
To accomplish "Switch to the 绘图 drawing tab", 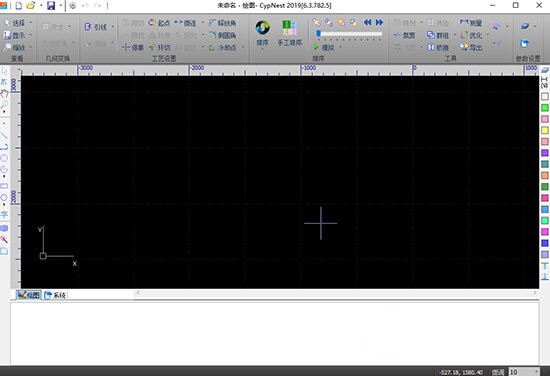I will point(29,295).
